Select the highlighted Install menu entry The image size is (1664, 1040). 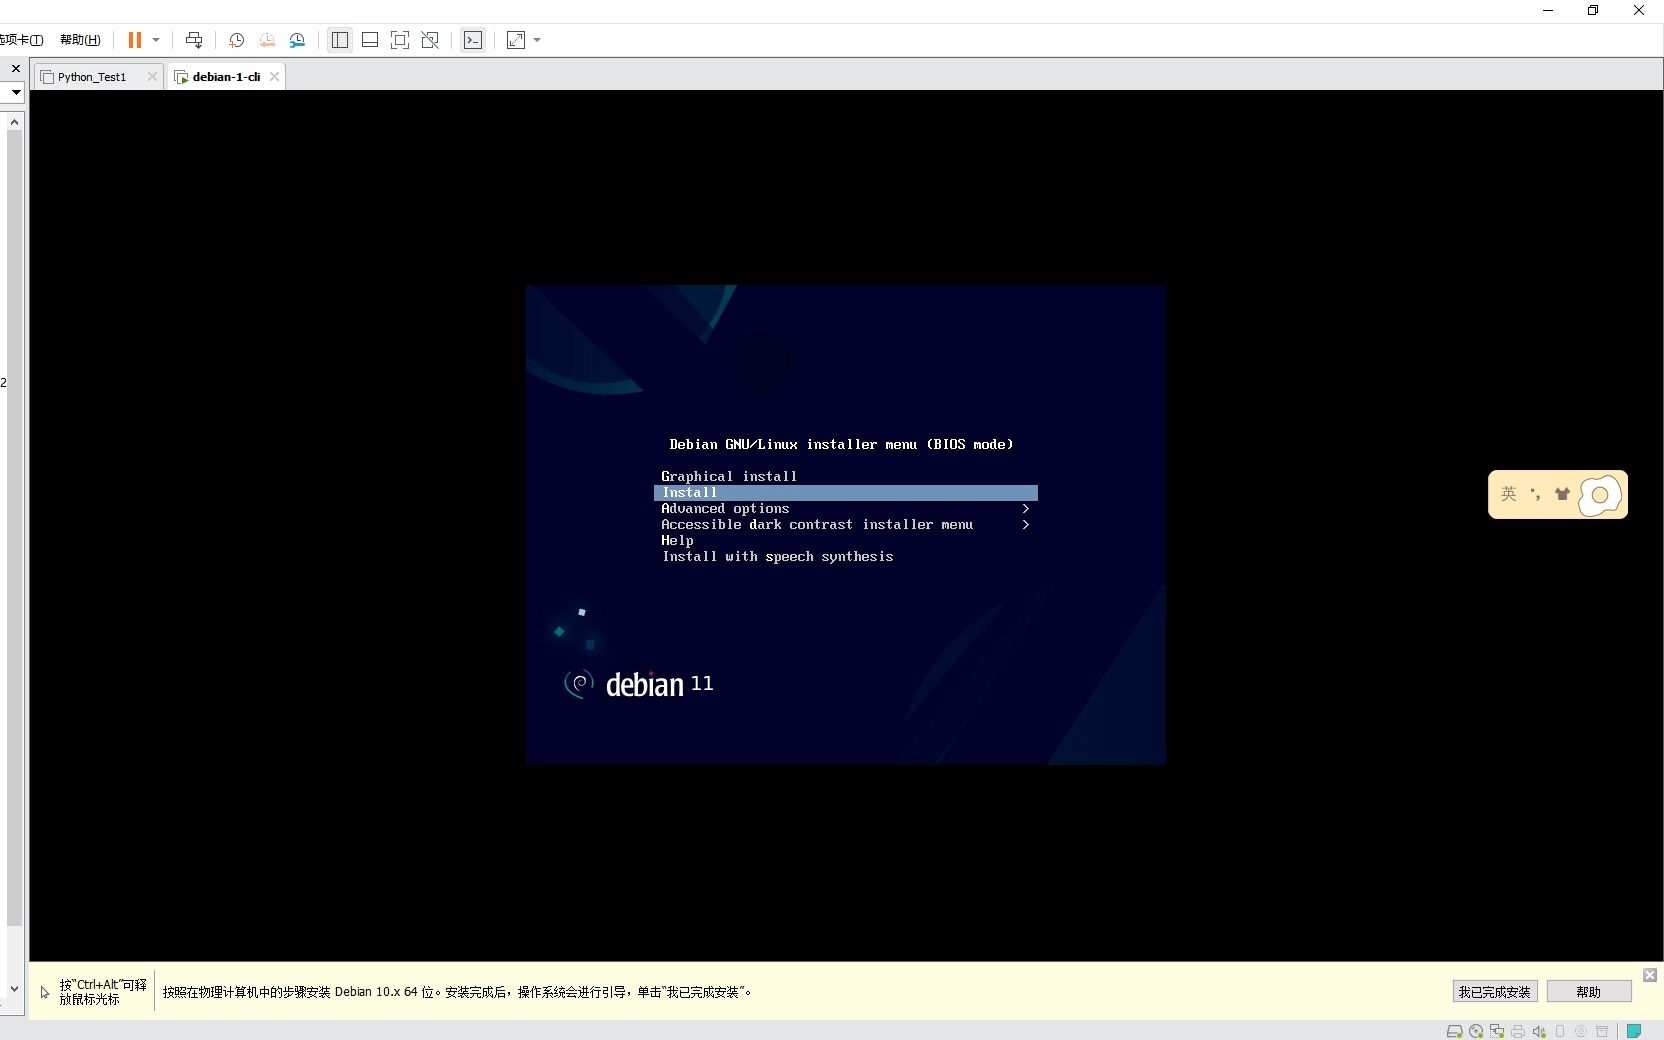click(846, 493)
